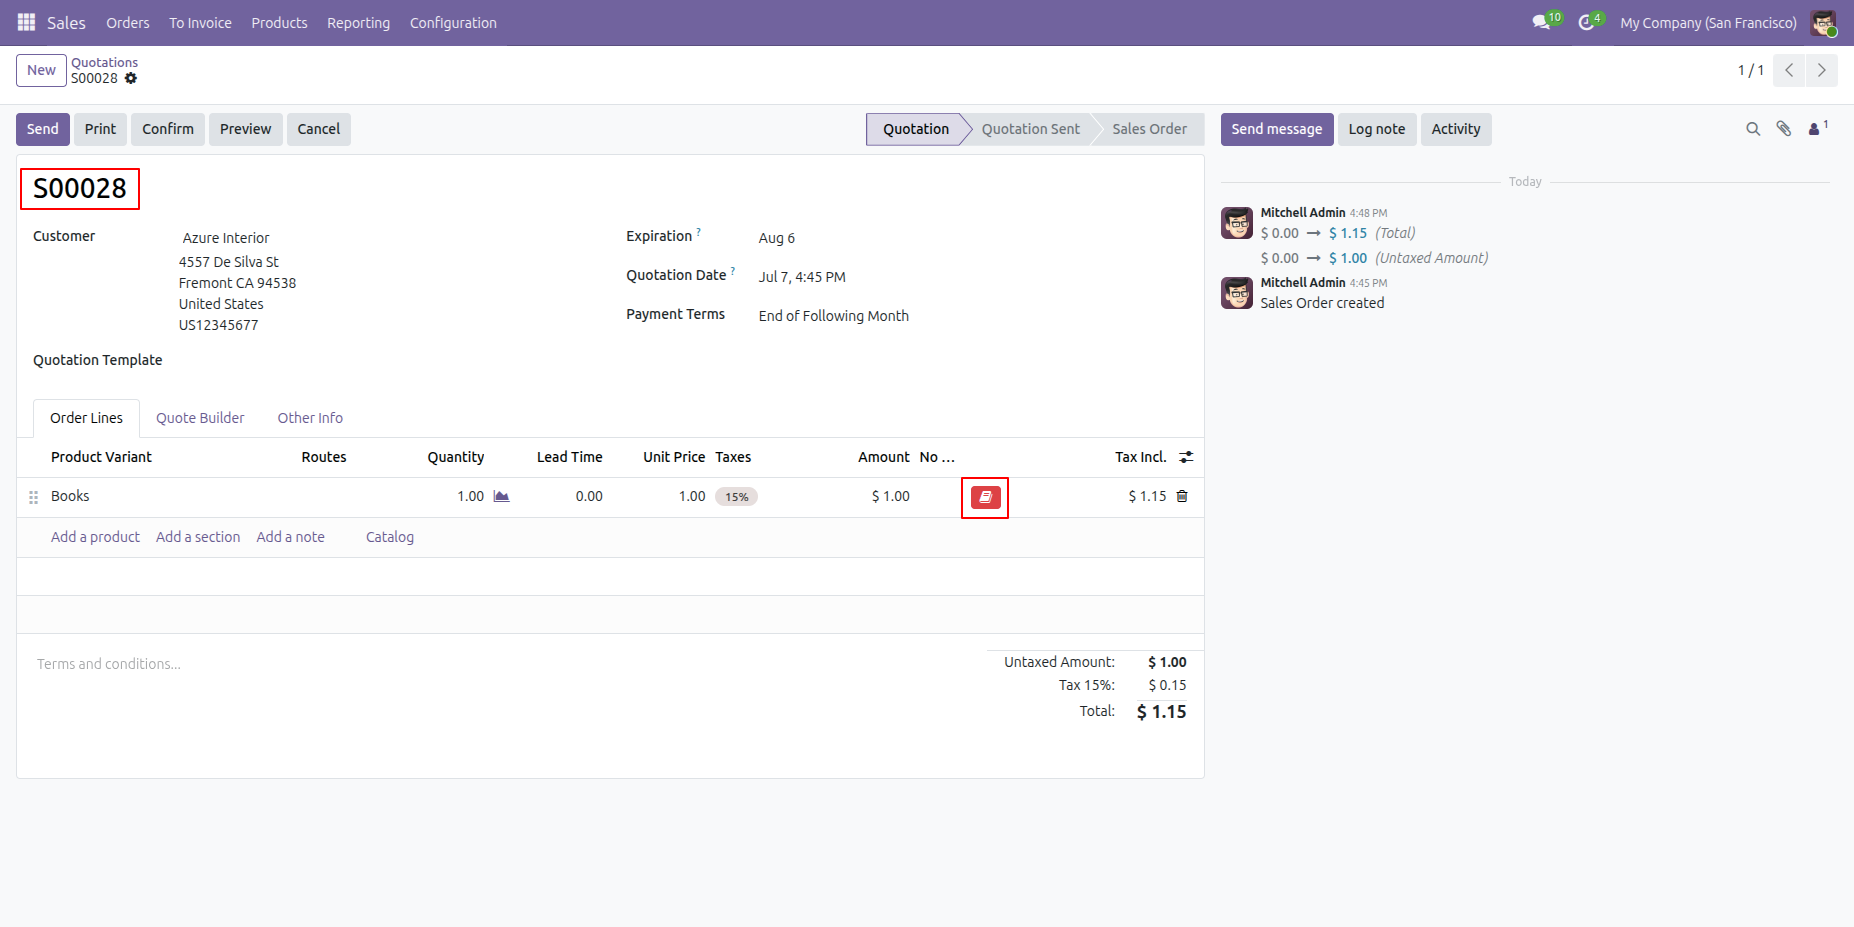Click the Preview button
This screenshot has width=1854, height=927.
tap(246, 129)
